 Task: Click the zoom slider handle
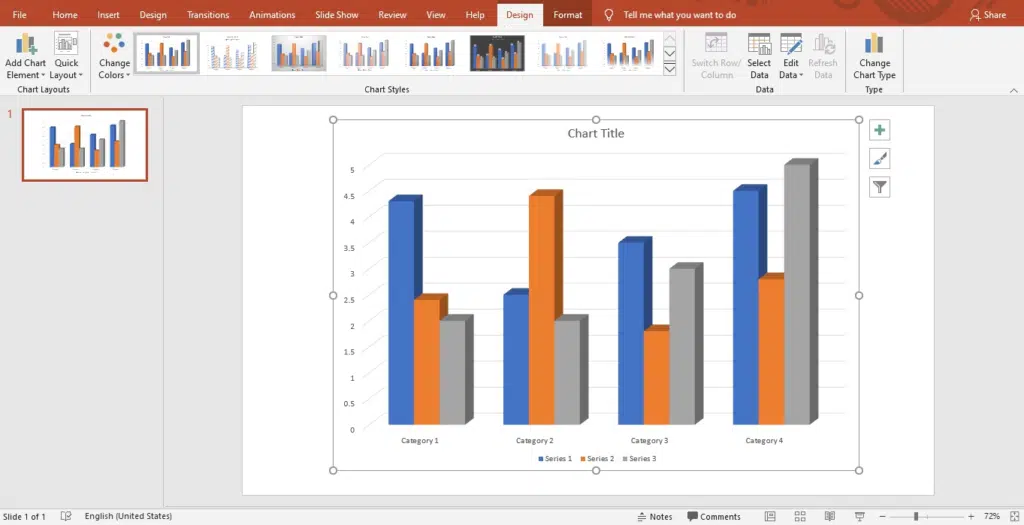[916, 517]
